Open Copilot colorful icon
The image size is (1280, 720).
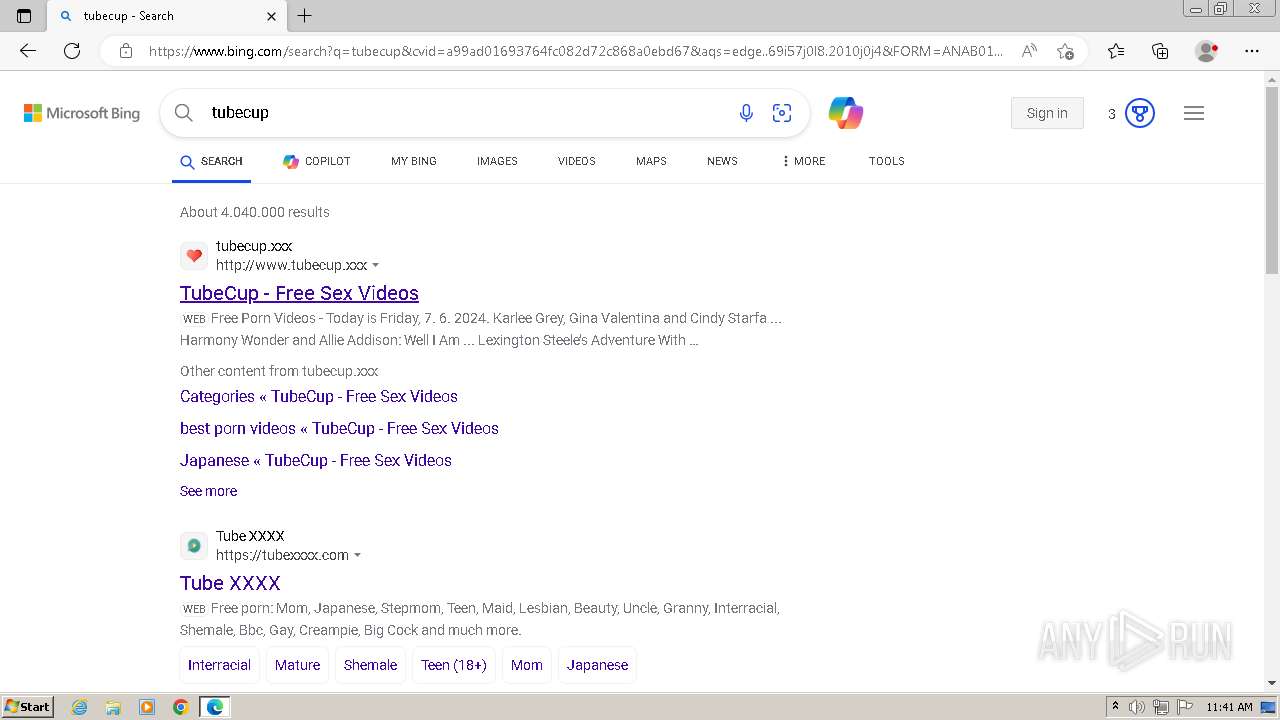(x=846, y=113)
